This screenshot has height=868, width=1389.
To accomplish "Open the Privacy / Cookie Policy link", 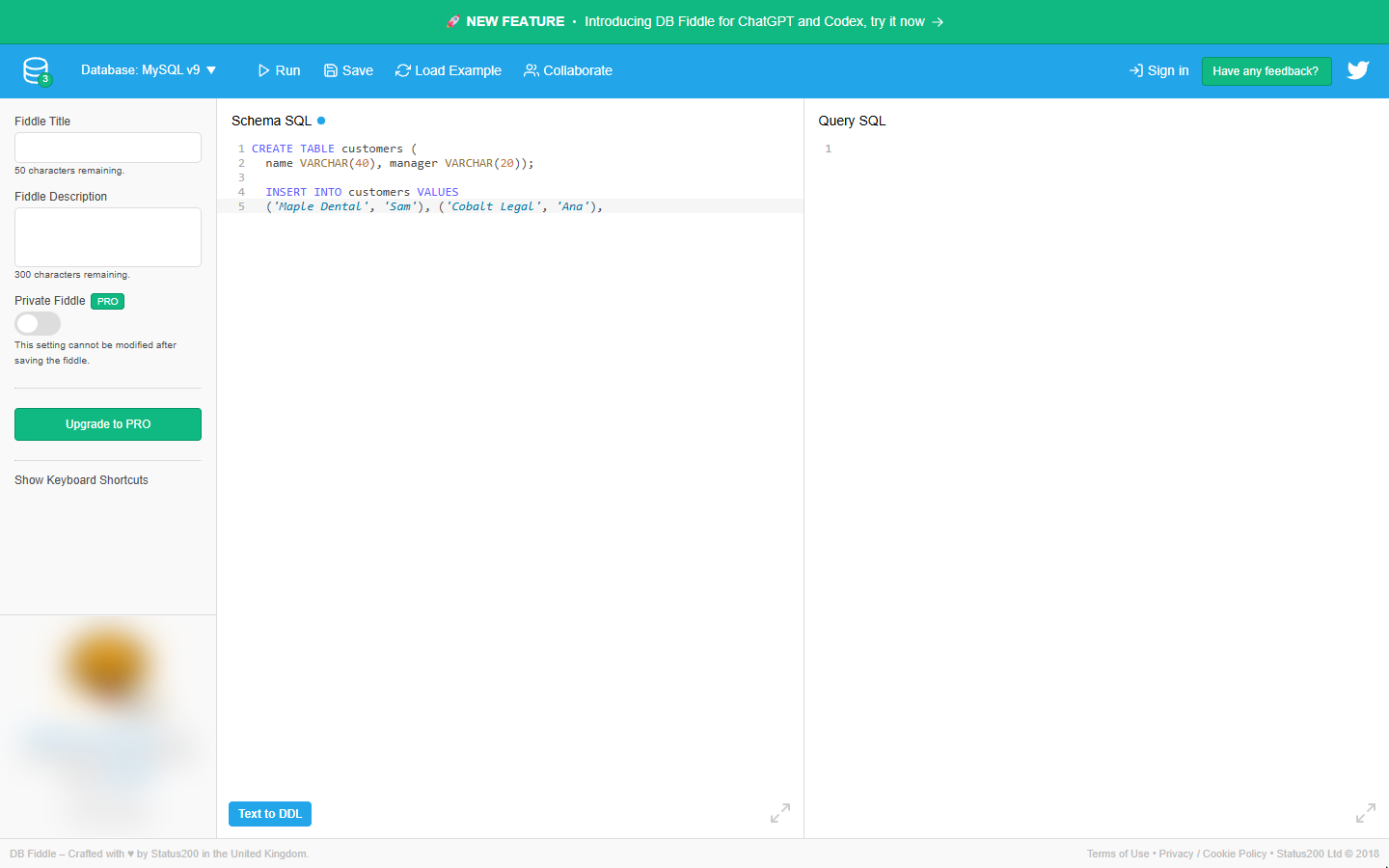I will (1212, 854).
